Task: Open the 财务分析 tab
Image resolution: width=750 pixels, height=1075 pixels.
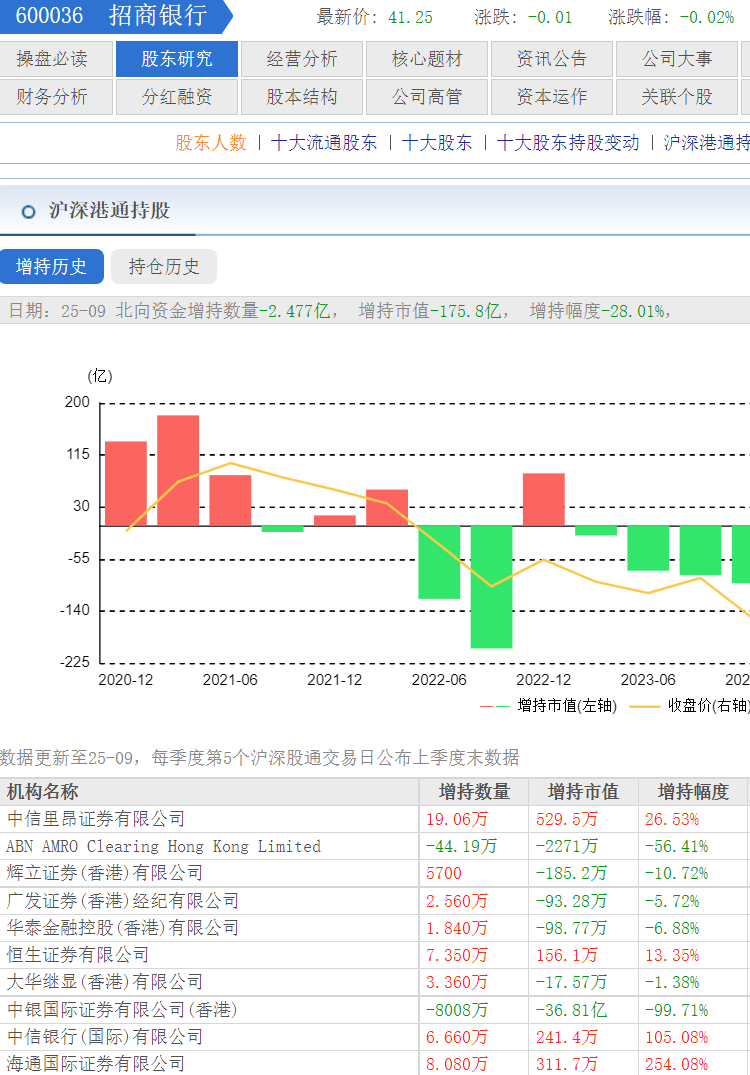Action: [x=56, y=97]
